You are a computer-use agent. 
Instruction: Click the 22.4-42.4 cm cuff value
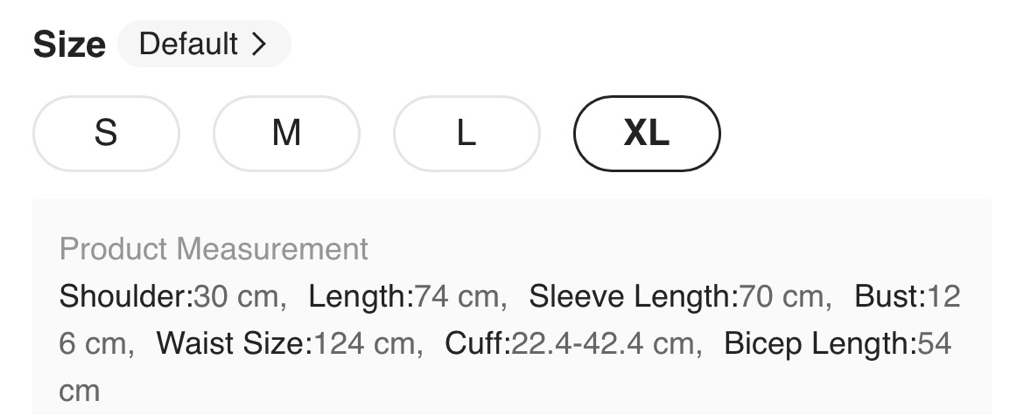coord(602,344)
